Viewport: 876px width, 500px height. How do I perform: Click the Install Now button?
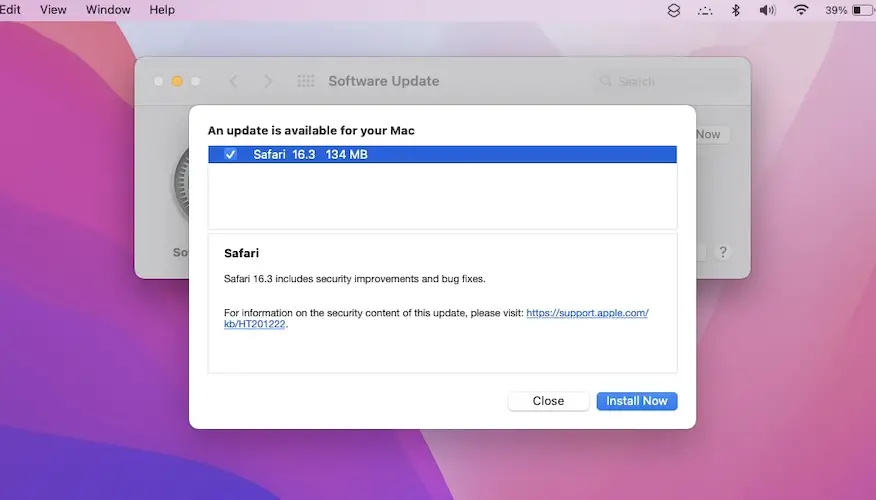(637, 401)
